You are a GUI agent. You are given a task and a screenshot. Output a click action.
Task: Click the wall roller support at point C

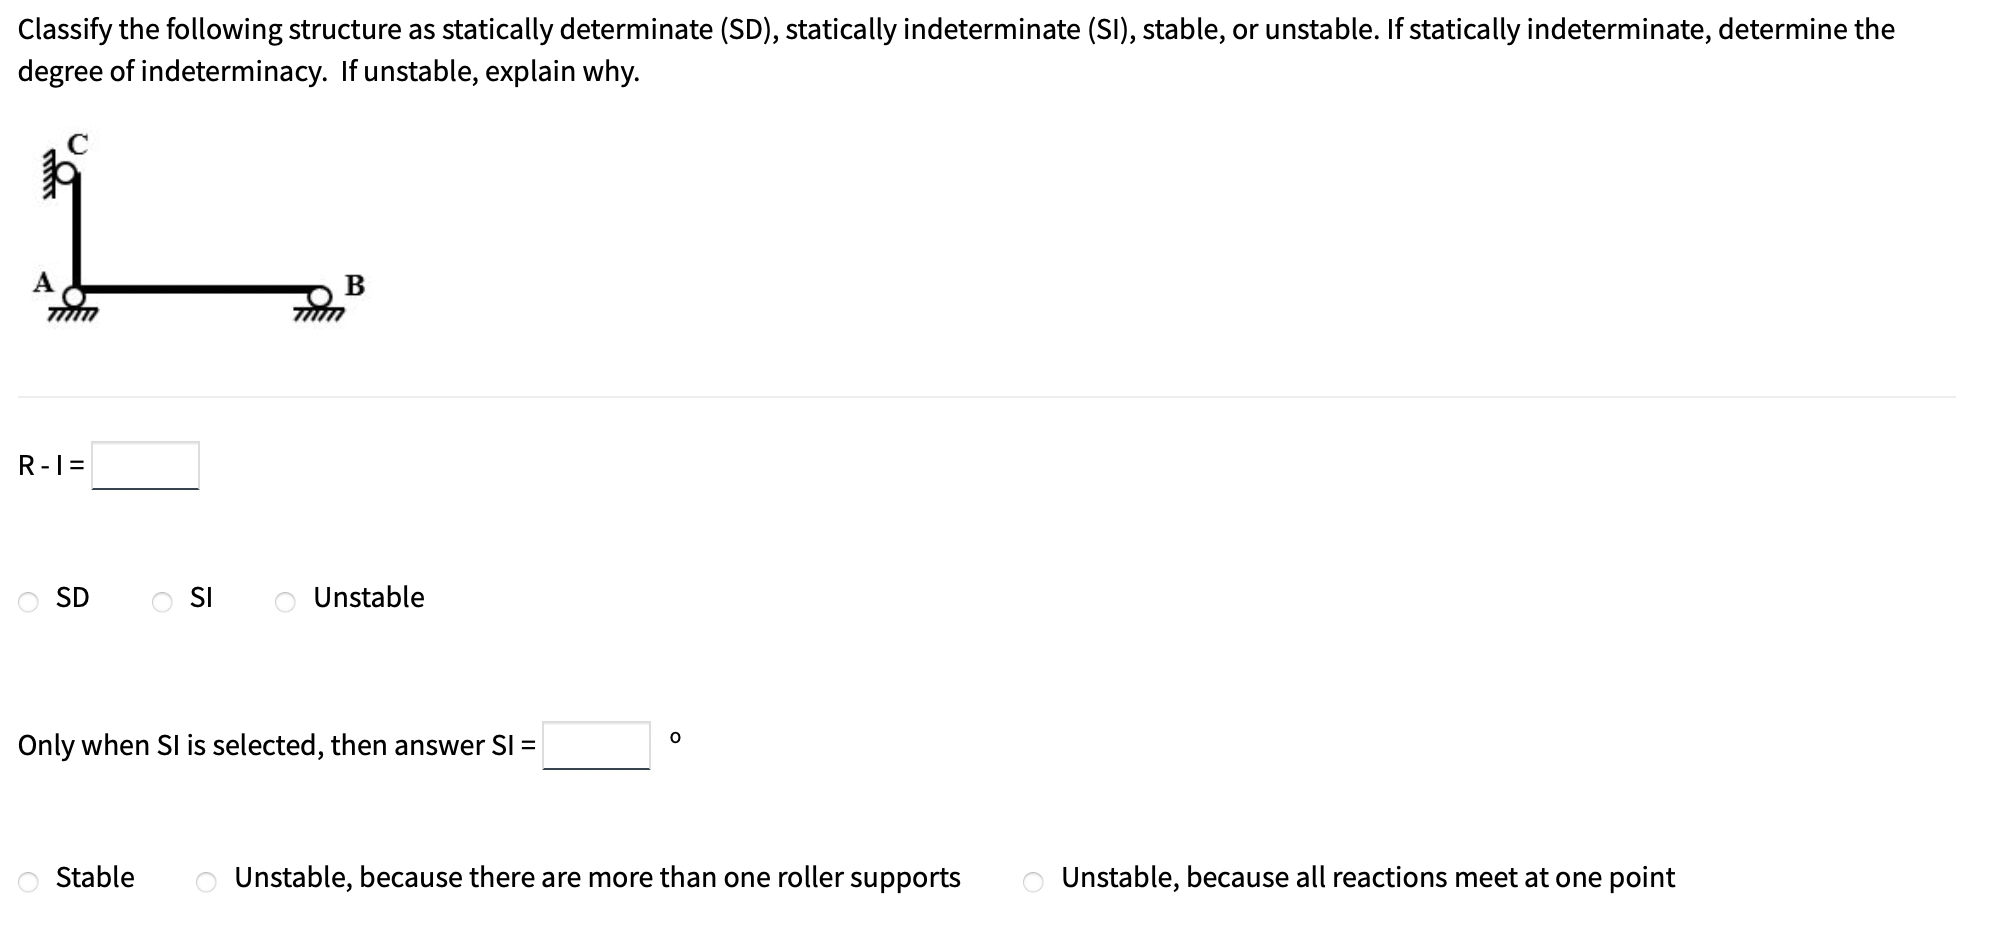(65, 173)
